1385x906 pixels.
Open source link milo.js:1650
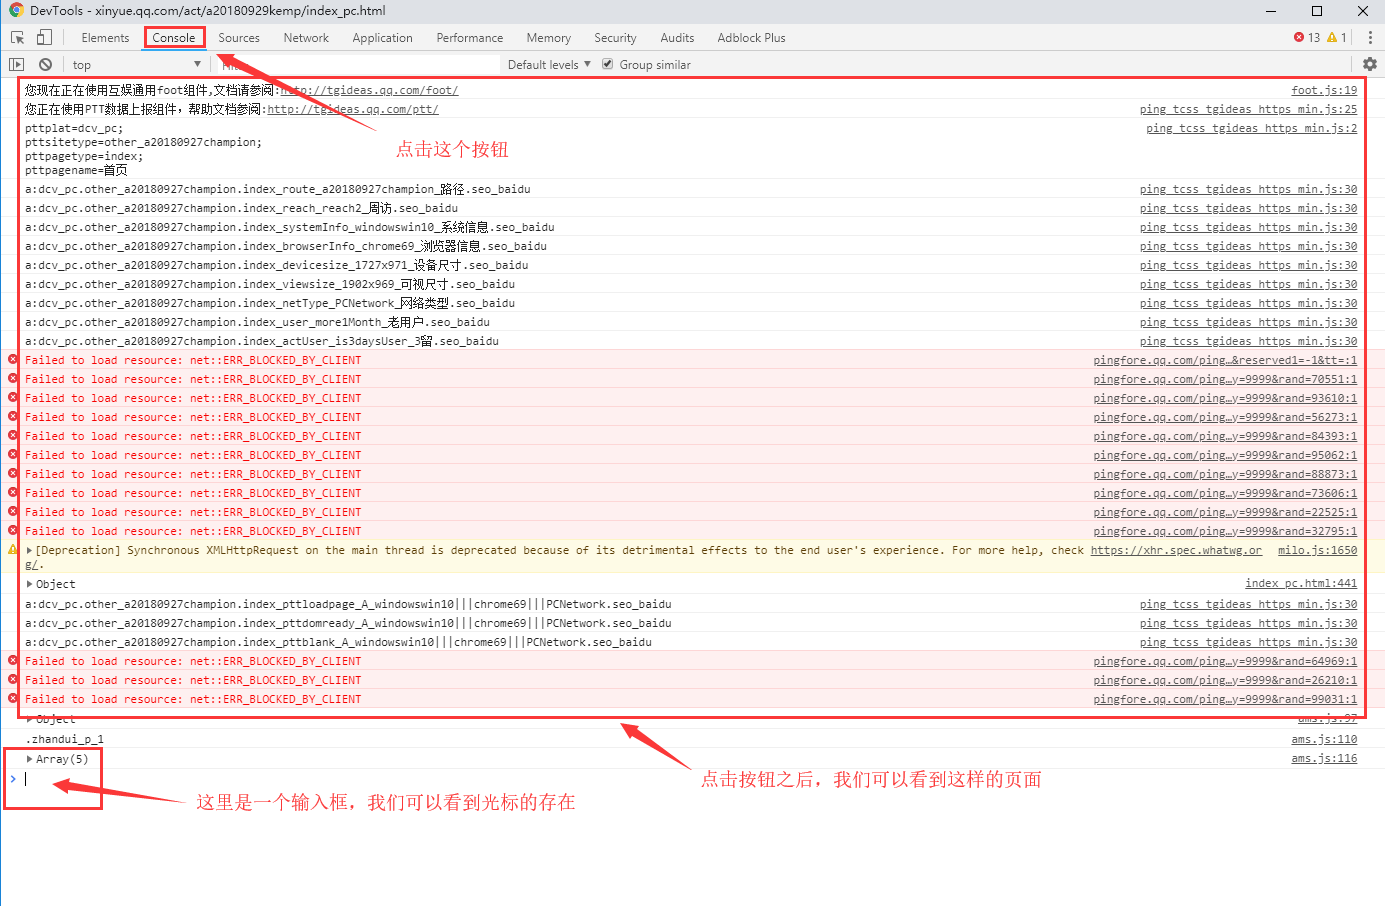[x=1318, y=550]
